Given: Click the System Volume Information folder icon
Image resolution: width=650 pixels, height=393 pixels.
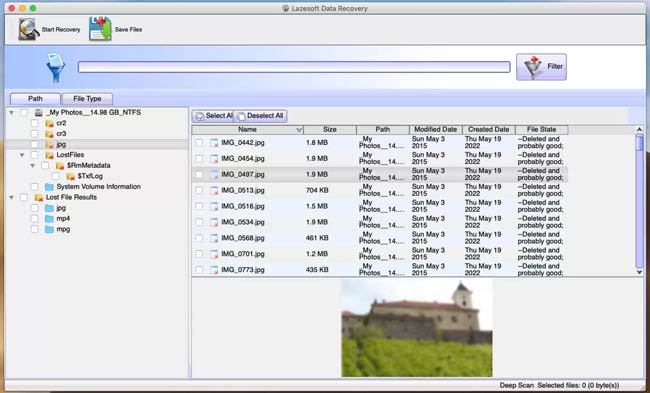Looking at the screenshot, I should pos(49,187).
